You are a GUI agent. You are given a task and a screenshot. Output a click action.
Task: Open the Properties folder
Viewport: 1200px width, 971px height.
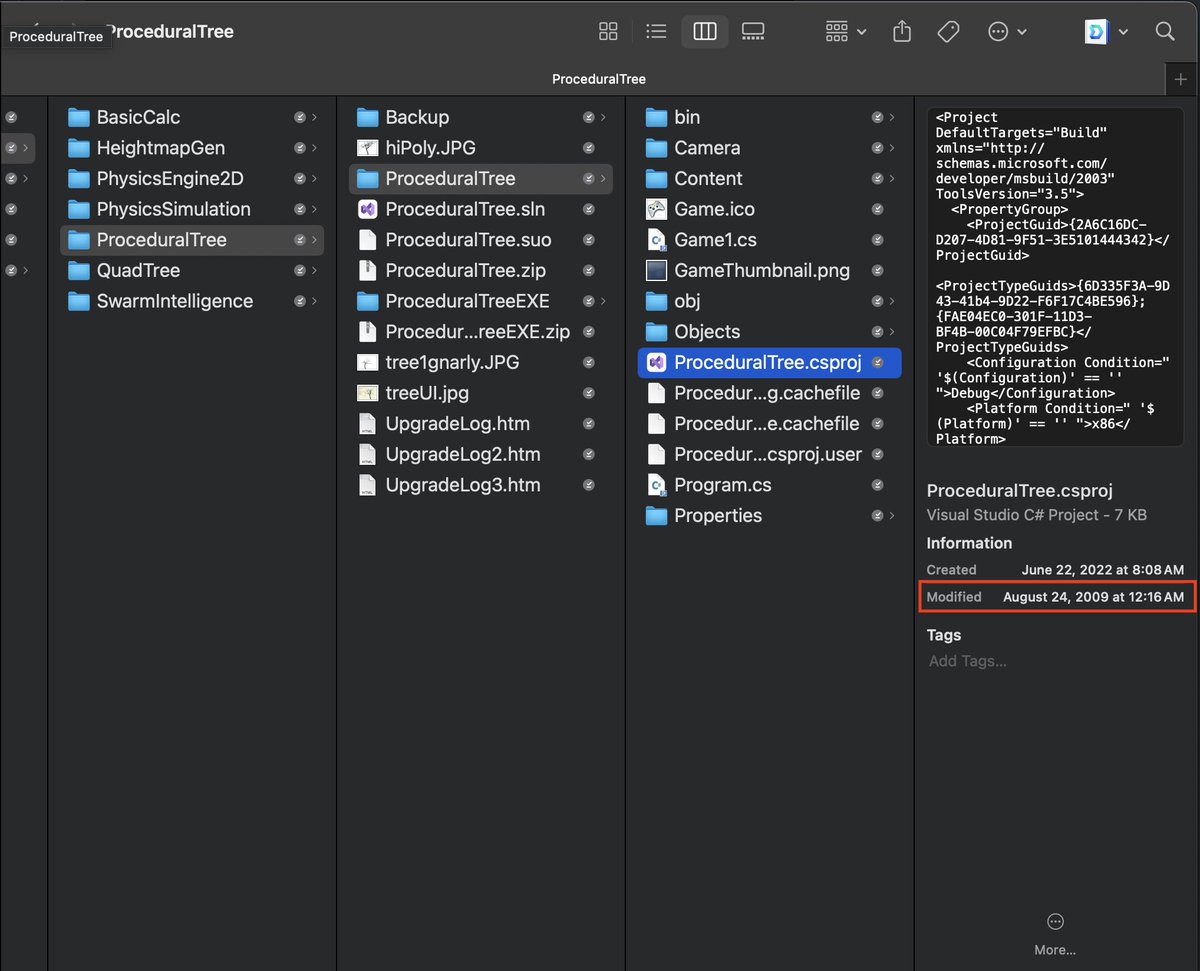tap(769, 516)
